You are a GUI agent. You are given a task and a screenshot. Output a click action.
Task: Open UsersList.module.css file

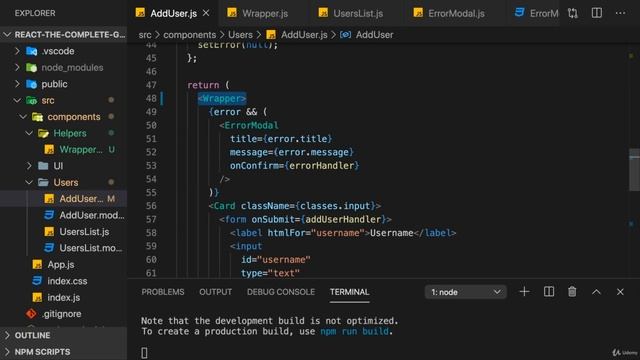point(91,248)
